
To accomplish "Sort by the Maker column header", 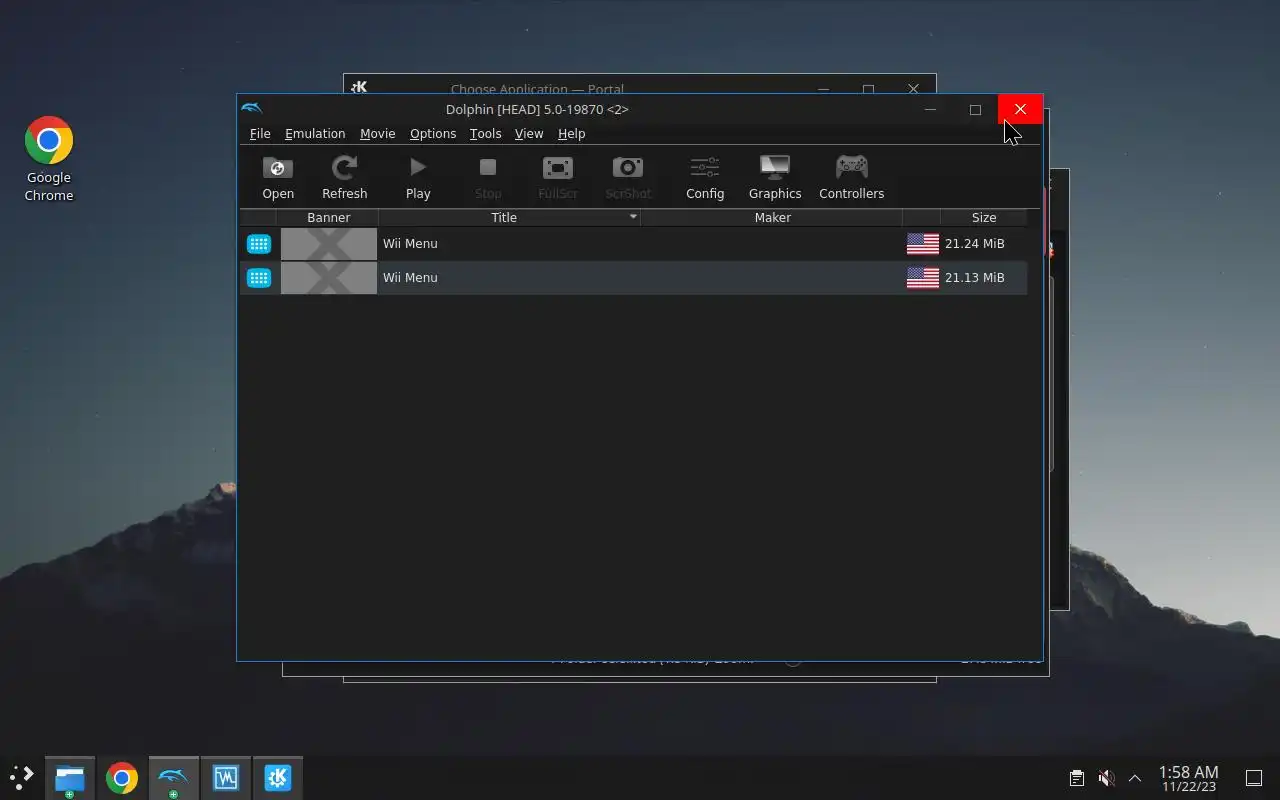I will pyautogui.click(x=772, y=217).
